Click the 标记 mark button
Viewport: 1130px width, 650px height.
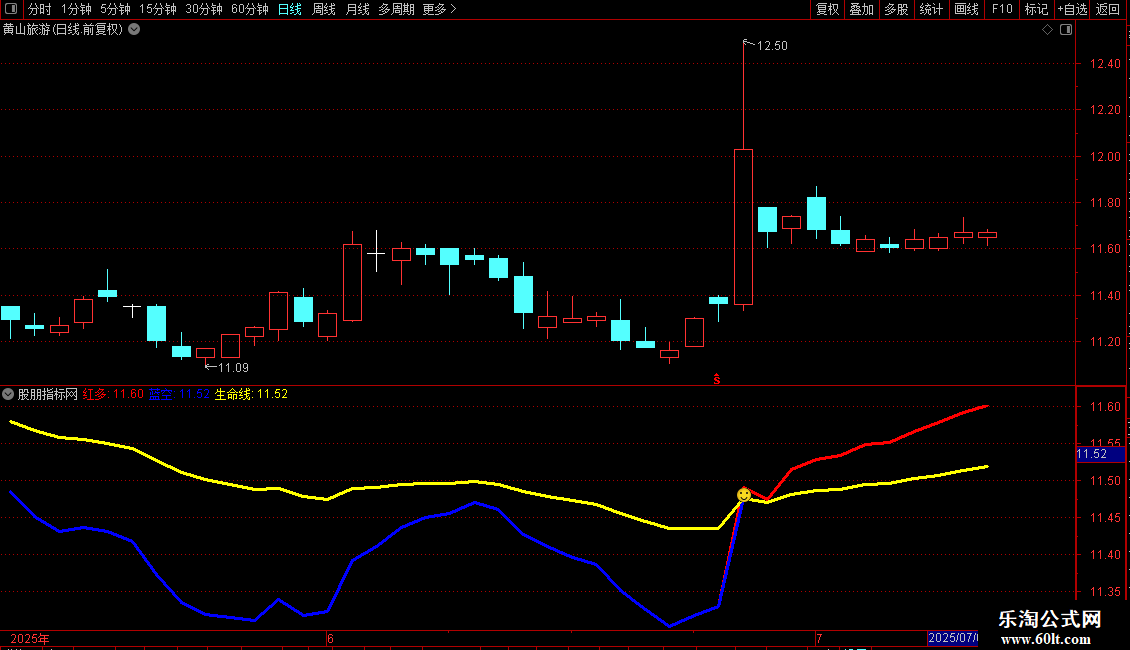(1036, 9)
